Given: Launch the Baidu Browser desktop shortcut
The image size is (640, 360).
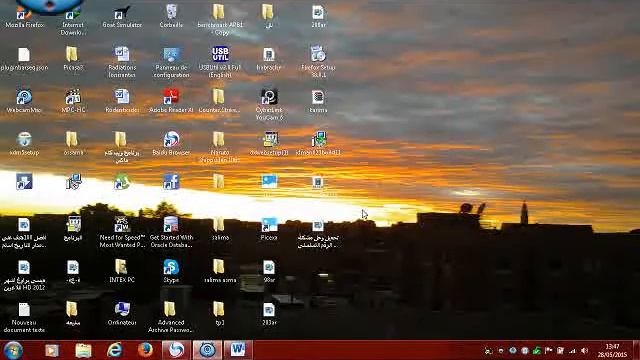Looking at the screenshot, I should coord(171,144).
